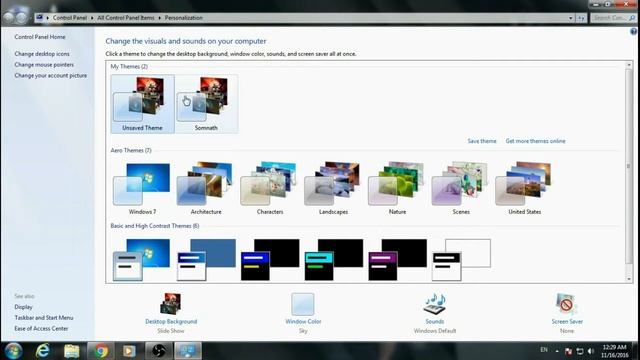Select high contrast theme with blue title bar
This screenshot has width=640, height=360.
[270, 260]
